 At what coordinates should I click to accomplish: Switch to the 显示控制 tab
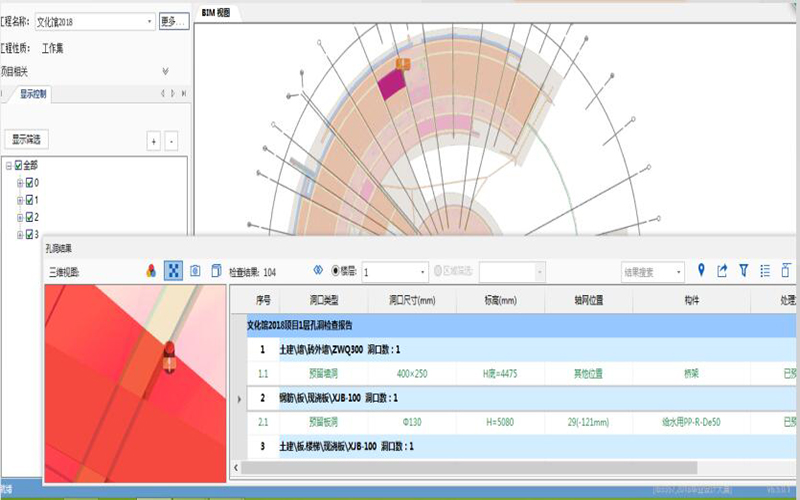[33, 94]
